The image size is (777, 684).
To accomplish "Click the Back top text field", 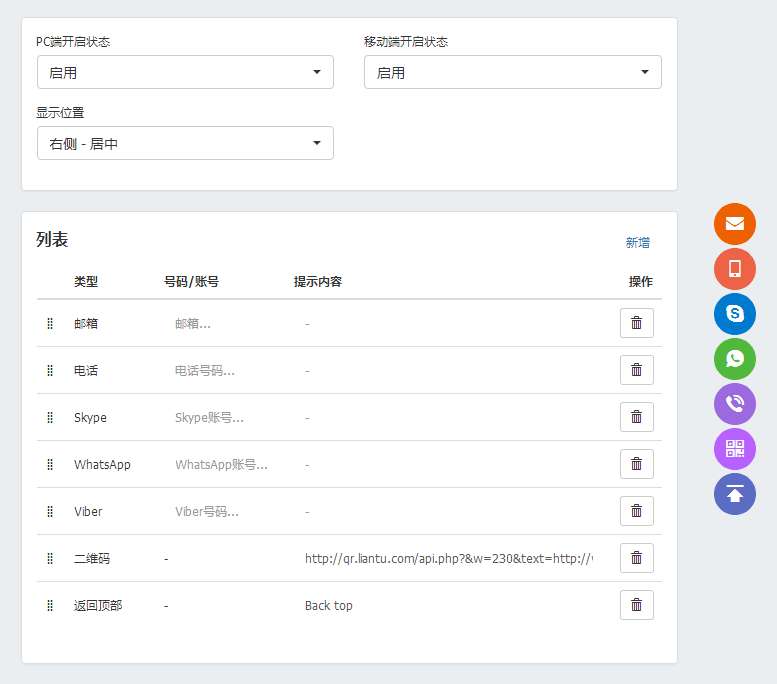I will (x=448, y=606).
